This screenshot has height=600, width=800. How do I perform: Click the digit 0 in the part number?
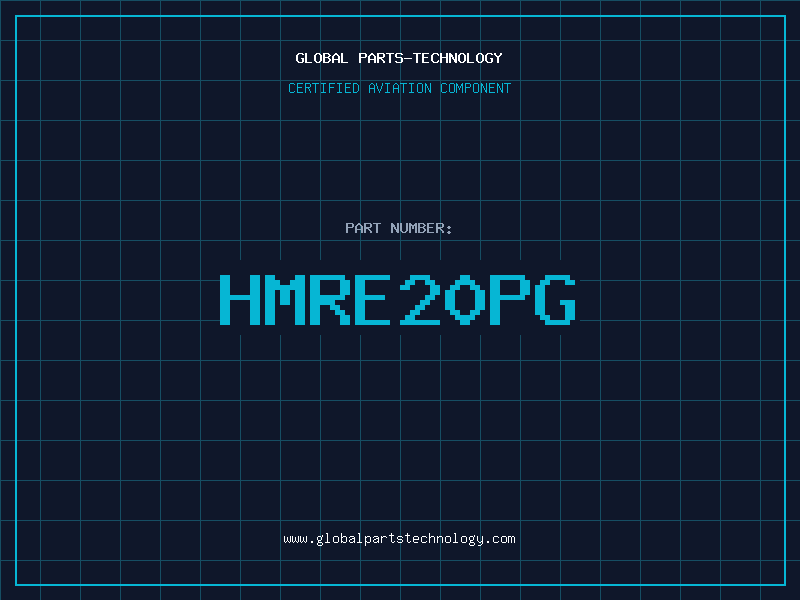465,299
